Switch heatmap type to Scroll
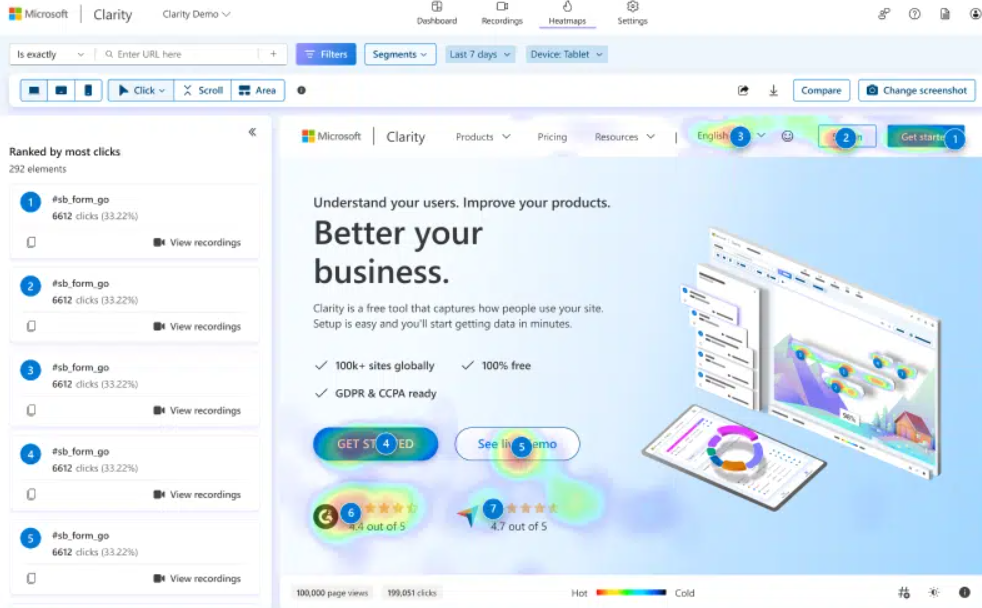Screen dimensions: 982x608 (203, 90)
